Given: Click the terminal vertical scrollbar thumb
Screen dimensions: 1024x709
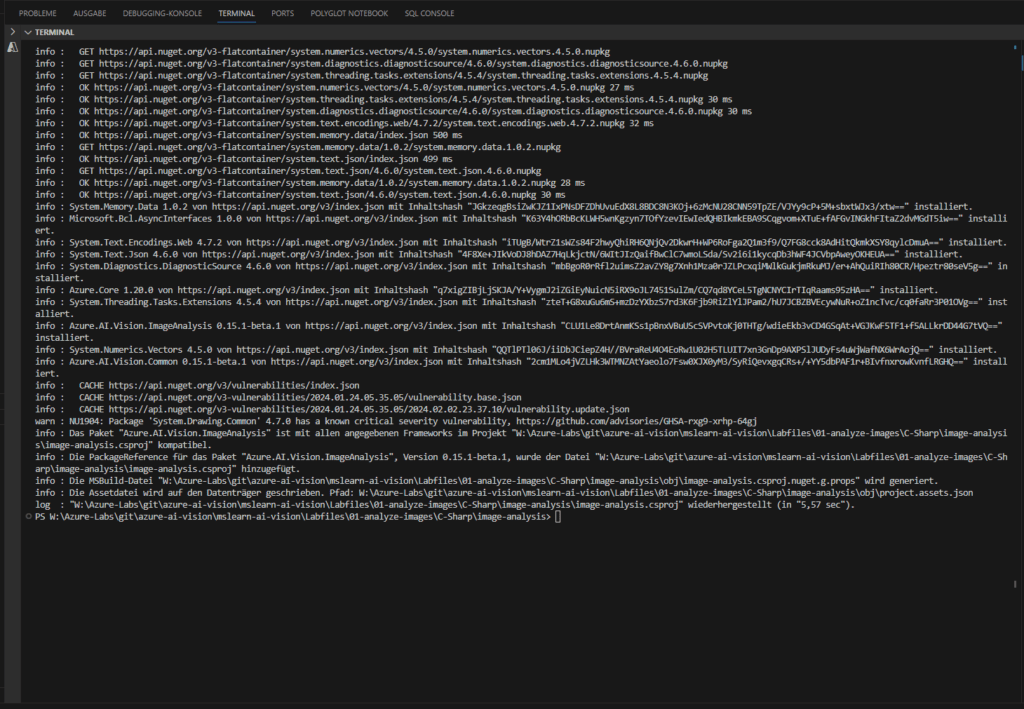Looking at the screenshot, I should tap(1021, 63).
